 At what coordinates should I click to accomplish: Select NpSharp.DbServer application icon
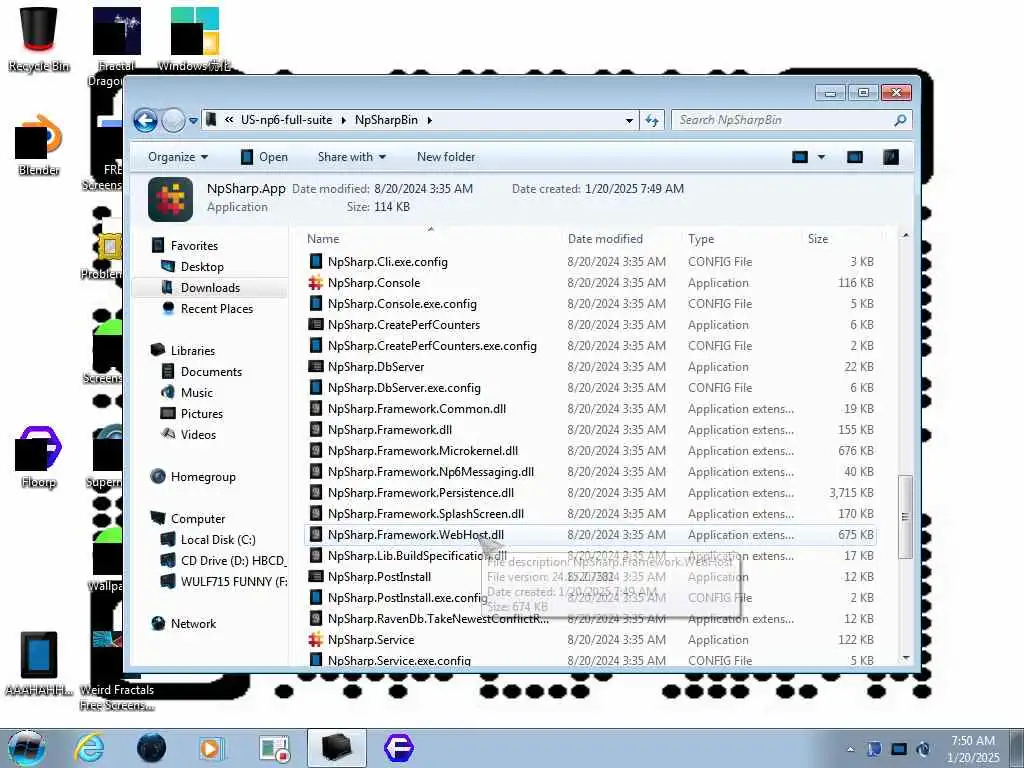point(315,366)
